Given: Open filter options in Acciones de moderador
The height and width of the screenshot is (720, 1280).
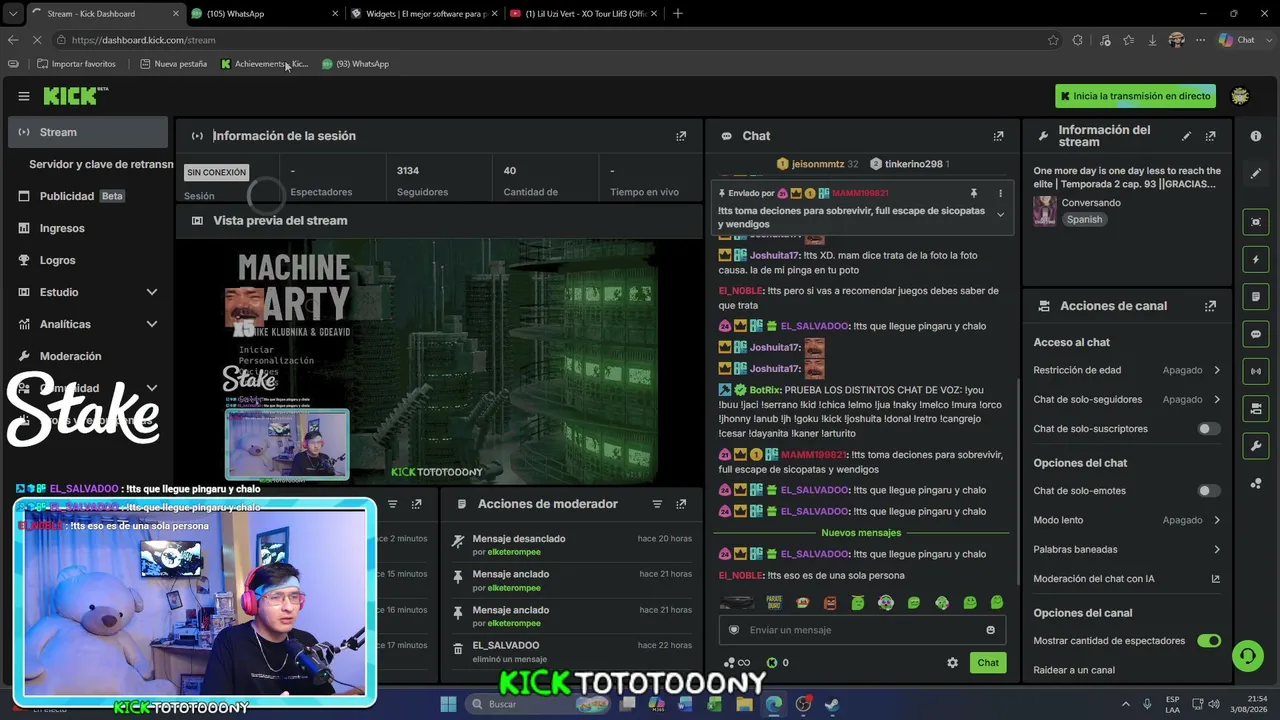Looking at the screenshot, I should click(657, 504).
